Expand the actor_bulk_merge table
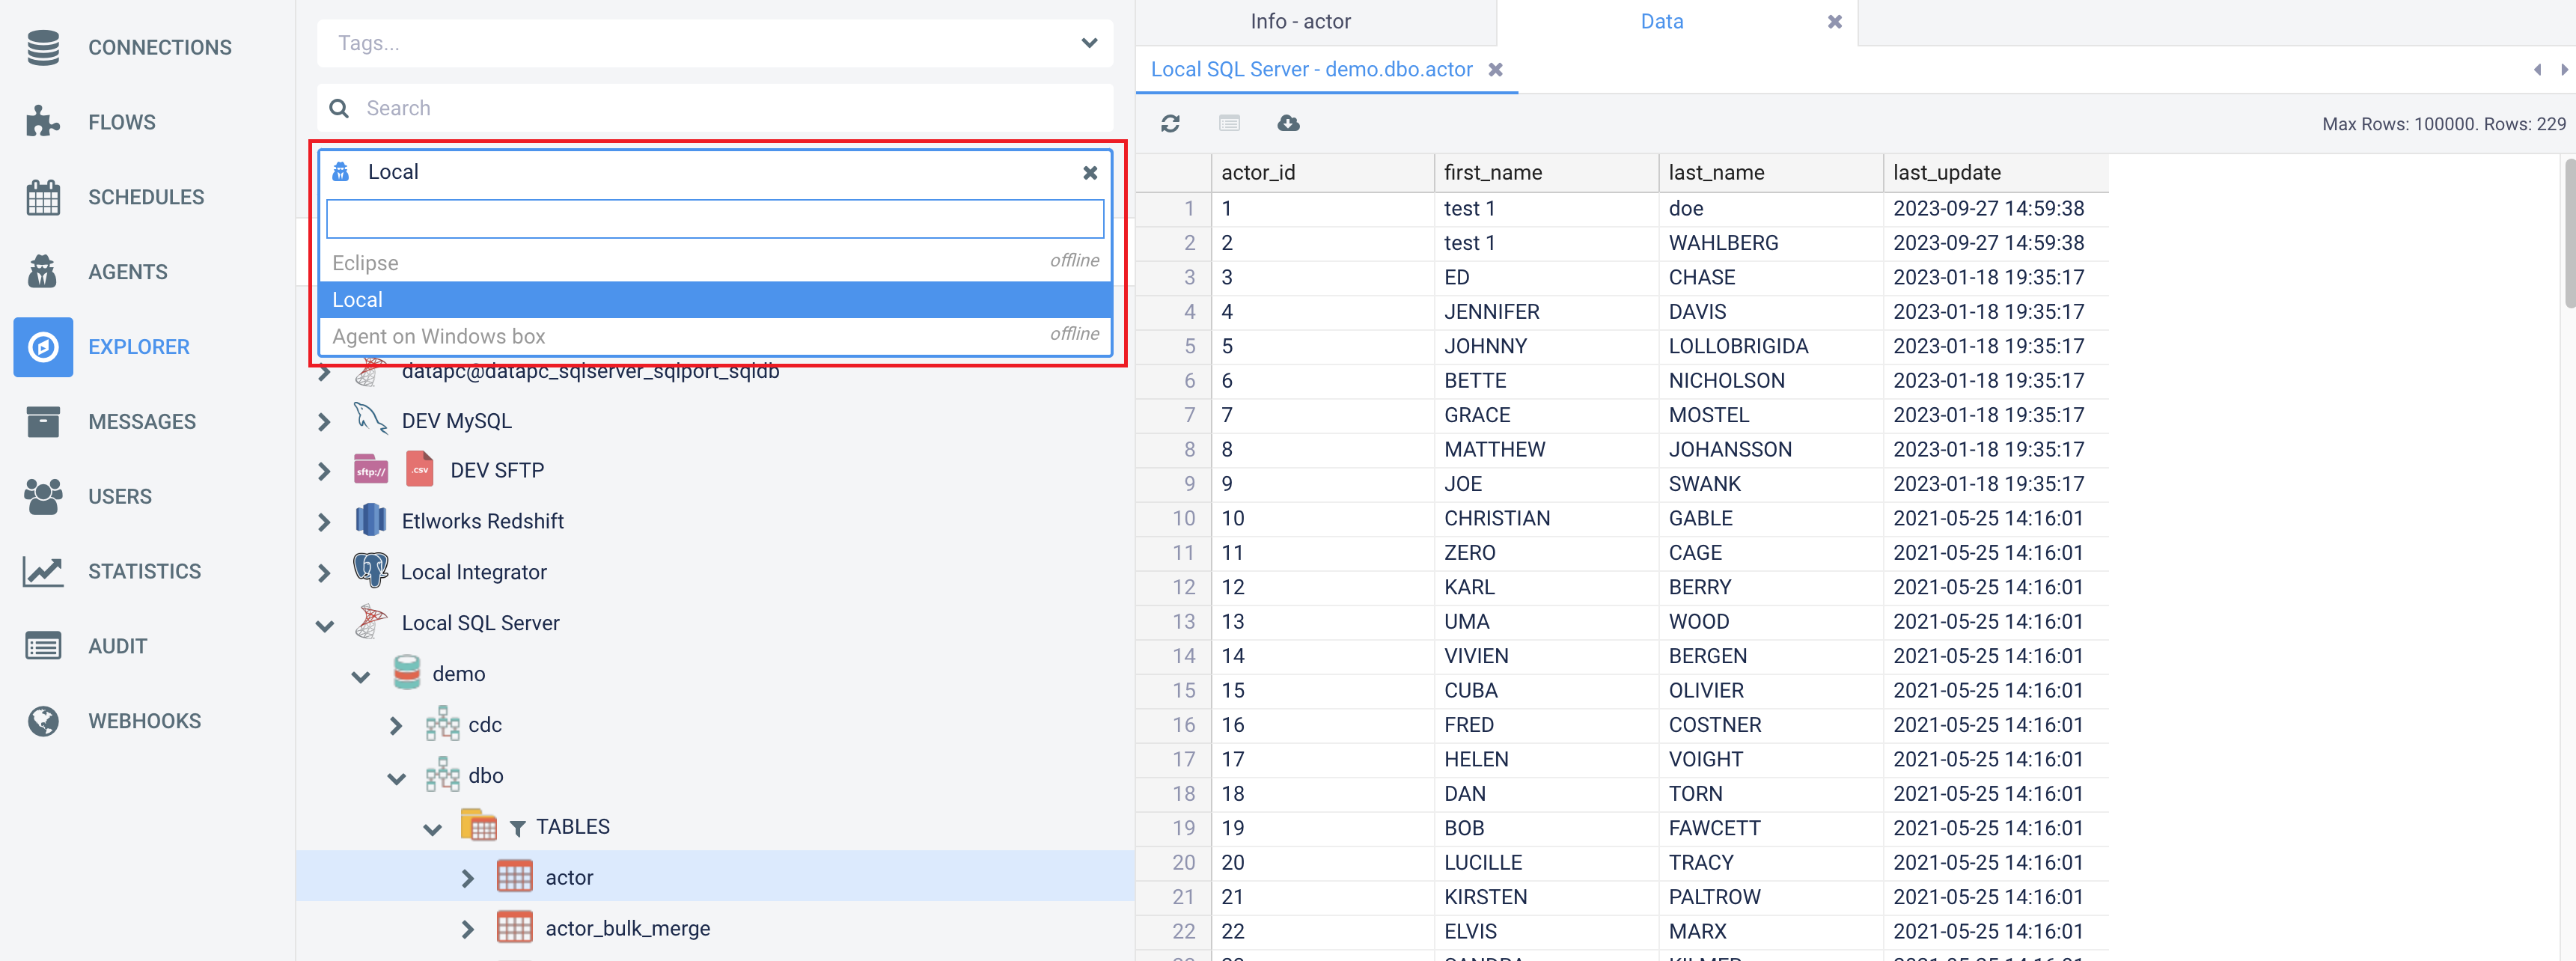The image size is (2576, 961). click(x=467, y=929)
